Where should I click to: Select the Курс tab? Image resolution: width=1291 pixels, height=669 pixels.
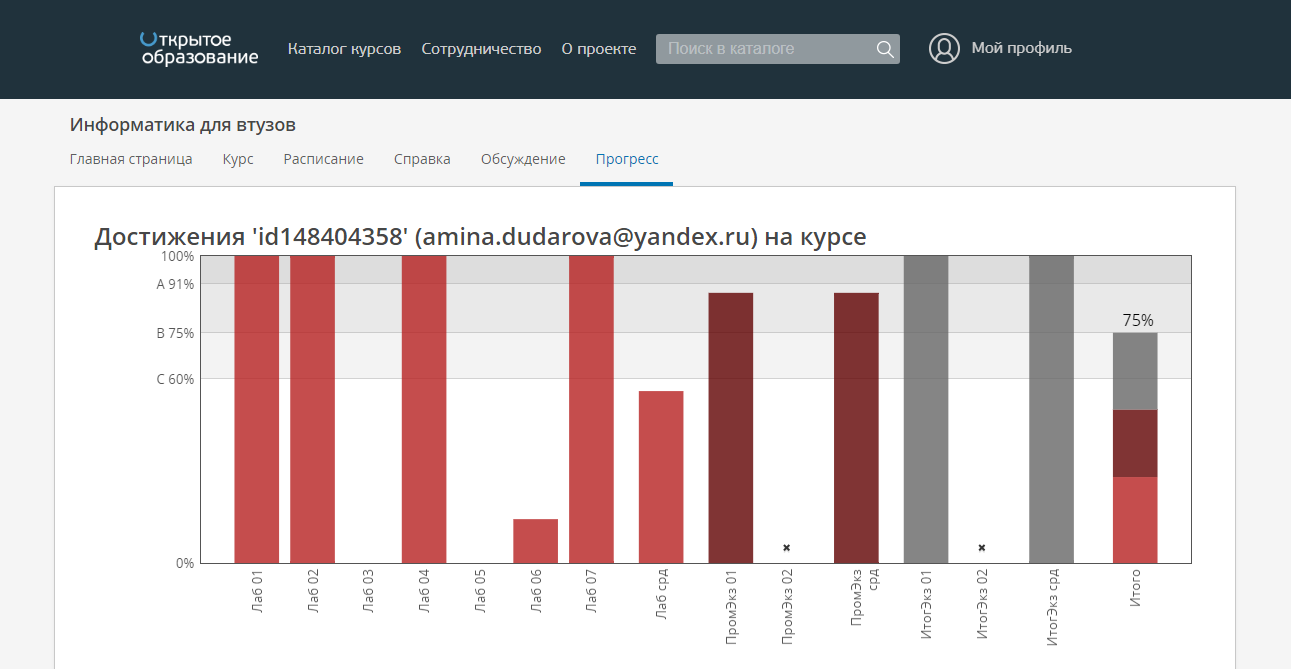238,159
